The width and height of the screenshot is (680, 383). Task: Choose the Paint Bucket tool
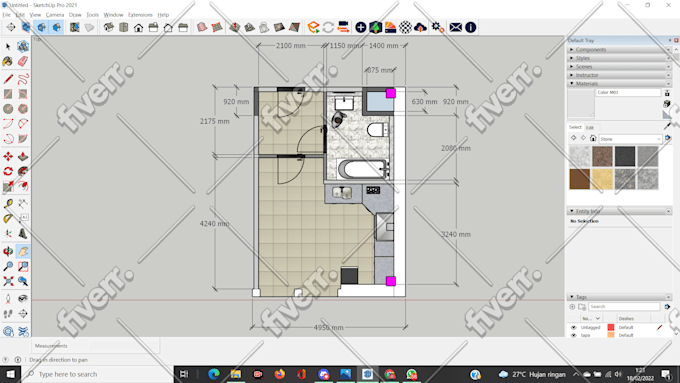[x=8, y=62]
